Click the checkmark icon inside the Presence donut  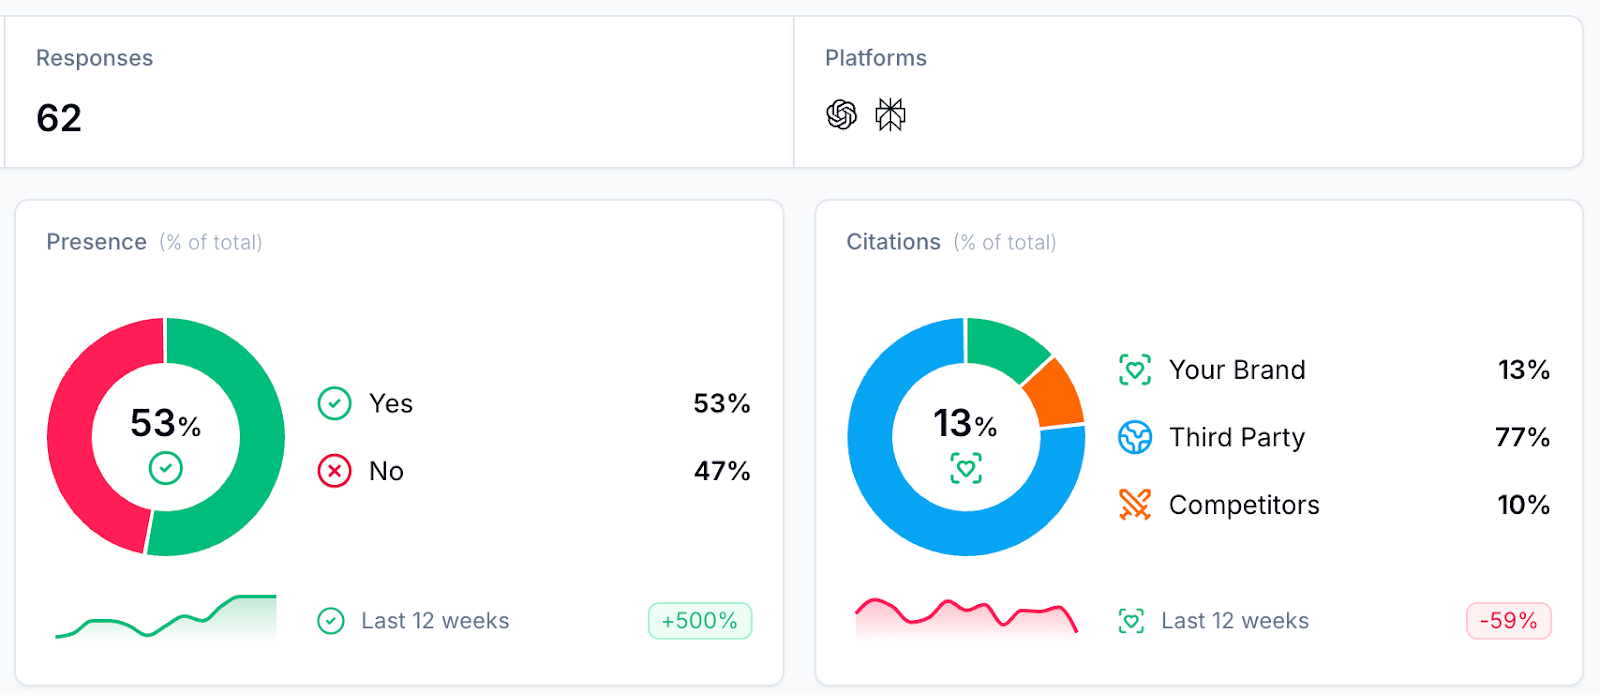165,466
